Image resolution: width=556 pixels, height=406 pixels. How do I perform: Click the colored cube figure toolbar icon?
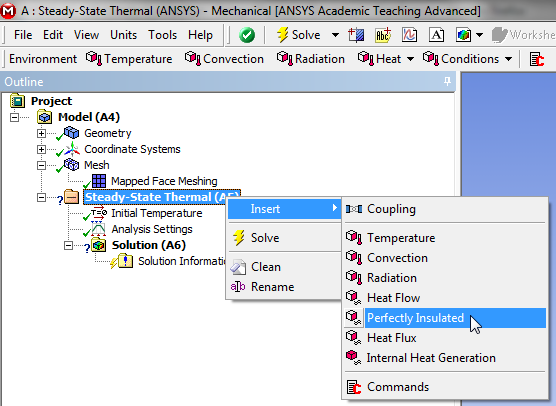coord(463,35)
